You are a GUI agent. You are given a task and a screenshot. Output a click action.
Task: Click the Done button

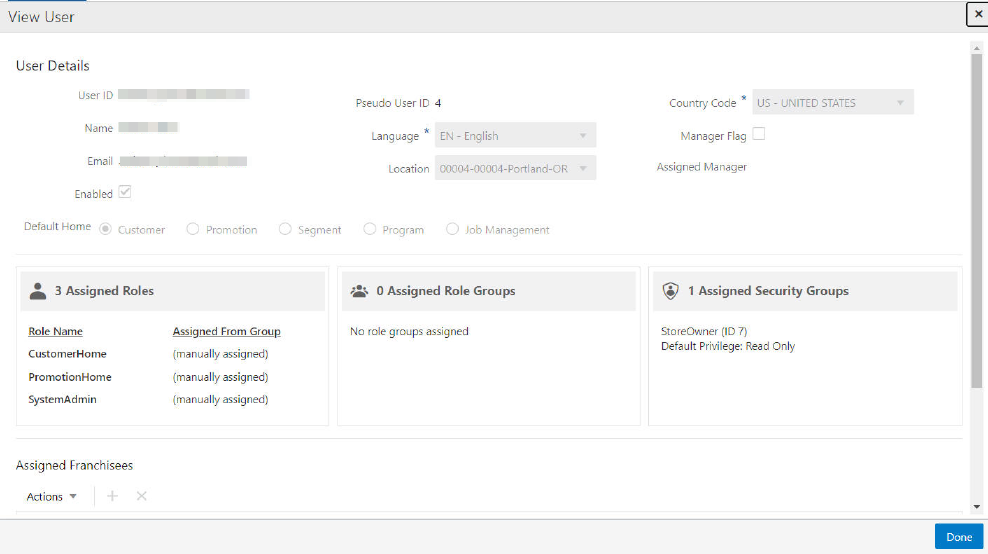958,536
